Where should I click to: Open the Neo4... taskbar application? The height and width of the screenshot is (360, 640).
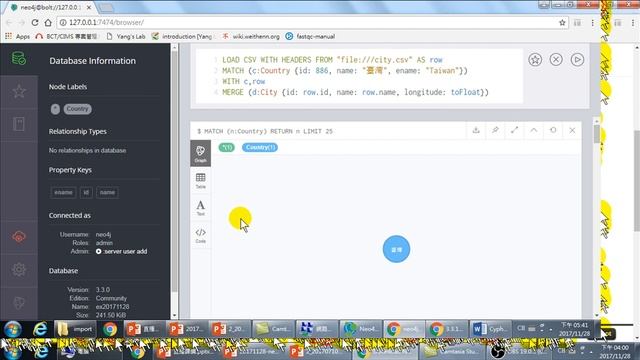(x=360, y=329)
